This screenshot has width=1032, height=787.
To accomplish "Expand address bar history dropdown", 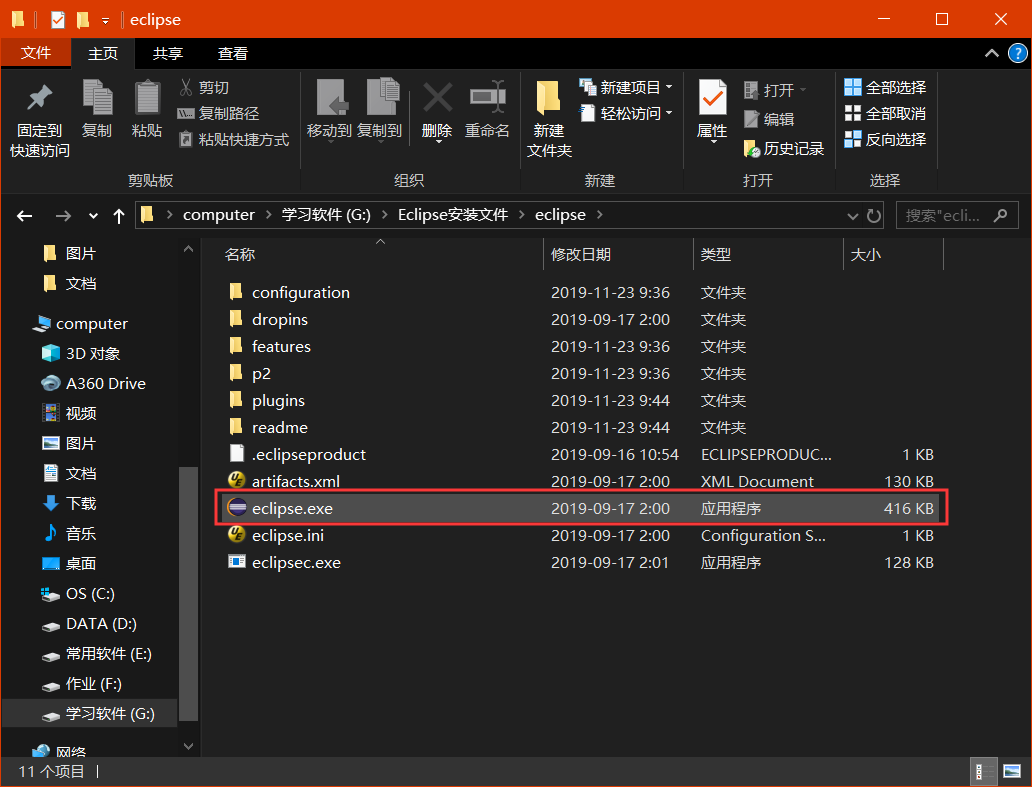I will (x=852, y=216).
